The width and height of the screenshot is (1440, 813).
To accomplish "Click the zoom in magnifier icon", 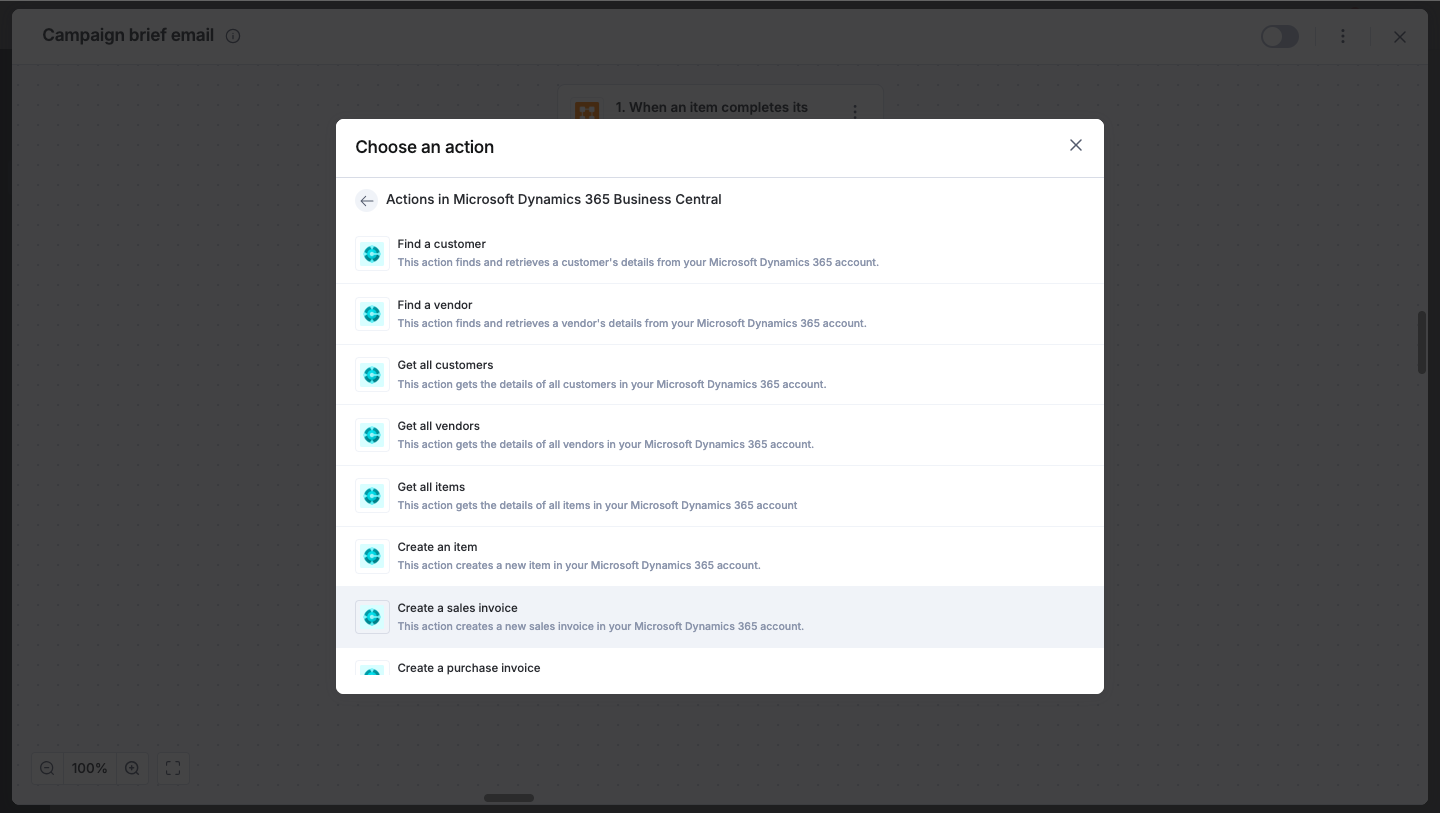I will pyautogui.click(x=132, y=768).
